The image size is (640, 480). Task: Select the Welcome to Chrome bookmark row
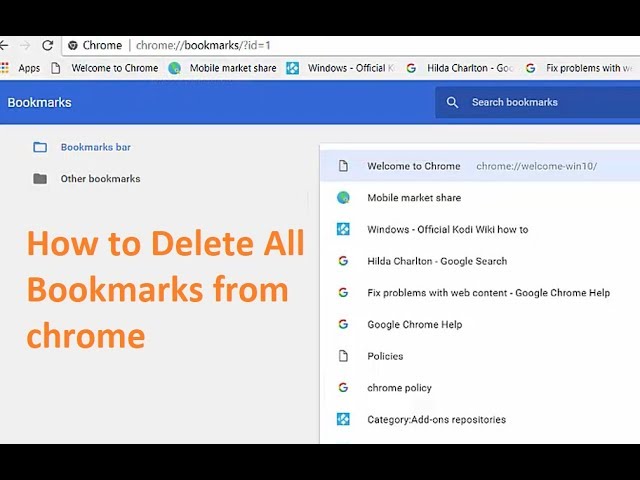414,166
